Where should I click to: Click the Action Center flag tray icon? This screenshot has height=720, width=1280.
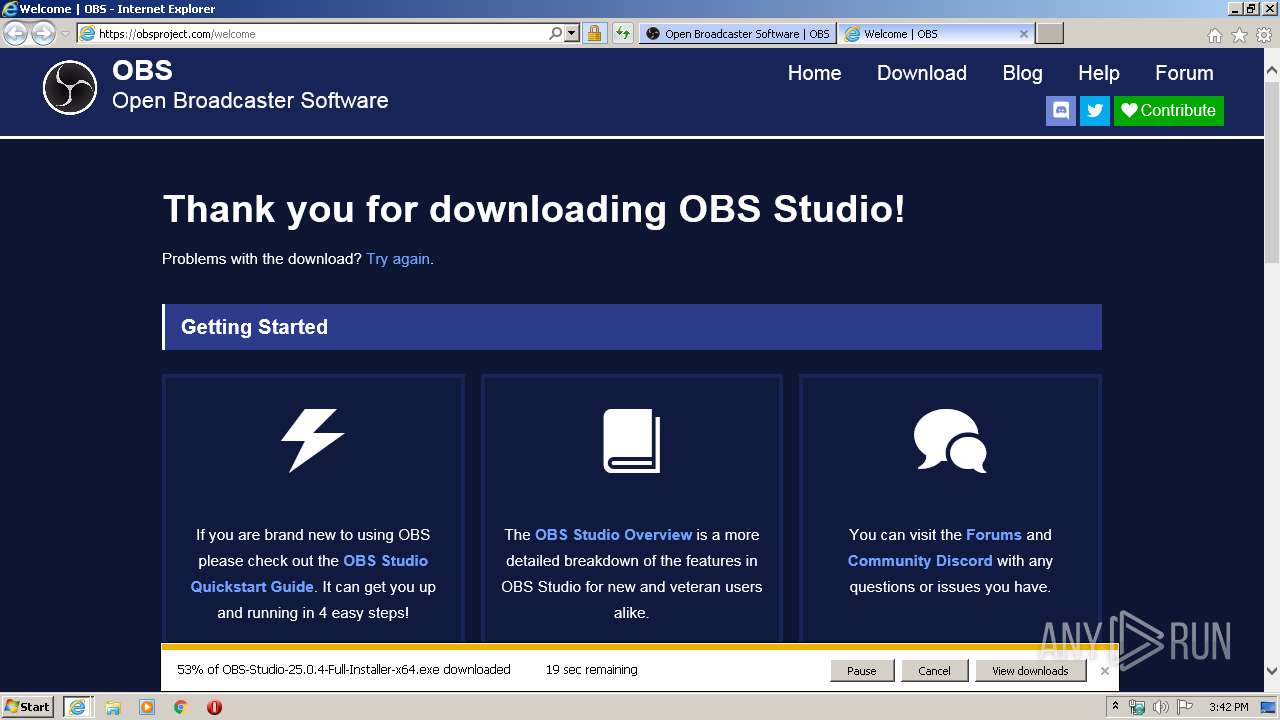(1185, 707)
